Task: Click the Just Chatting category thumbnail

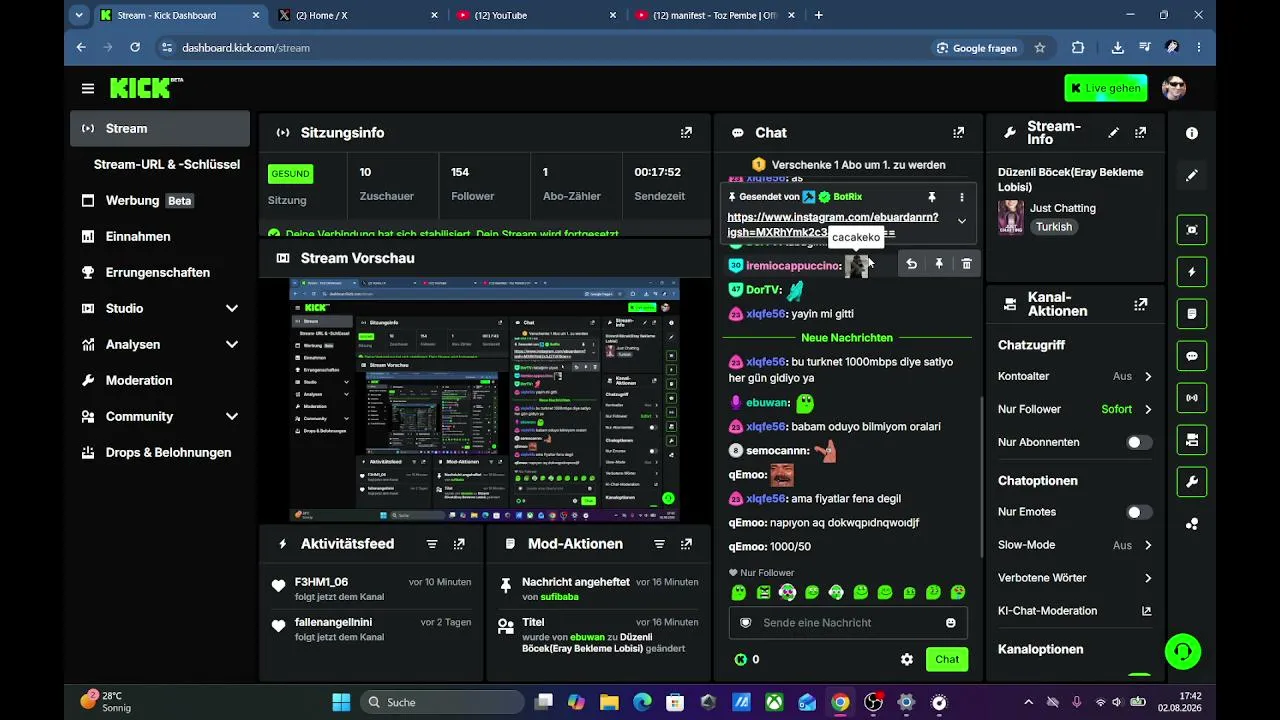Action: click(x=1011, y=217)
